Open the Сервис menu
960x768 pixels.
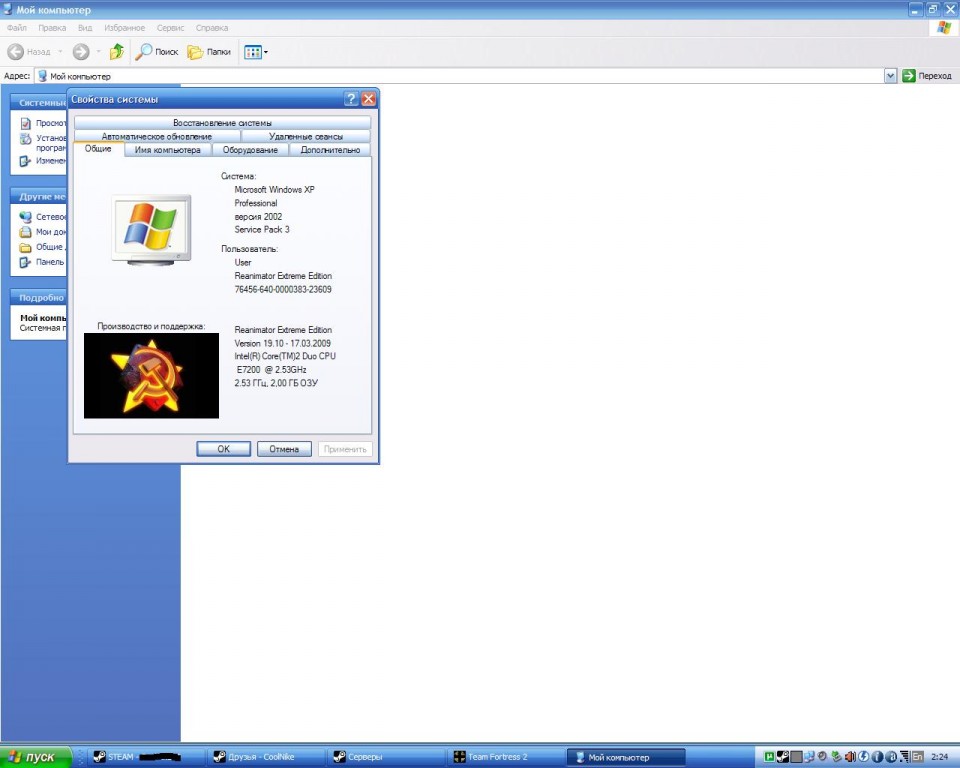(170, 28)
